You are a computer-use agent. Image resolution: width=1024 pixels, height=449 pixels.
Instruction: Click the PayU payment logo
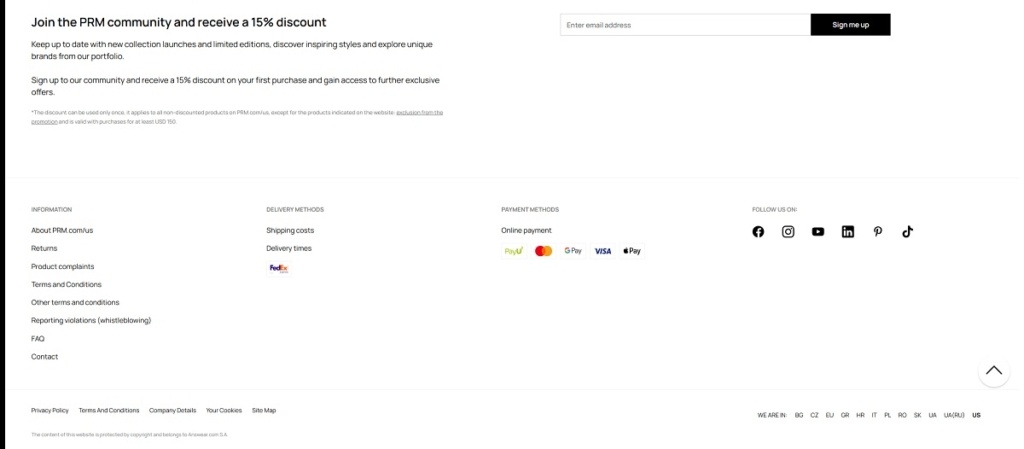coord(514,251)
